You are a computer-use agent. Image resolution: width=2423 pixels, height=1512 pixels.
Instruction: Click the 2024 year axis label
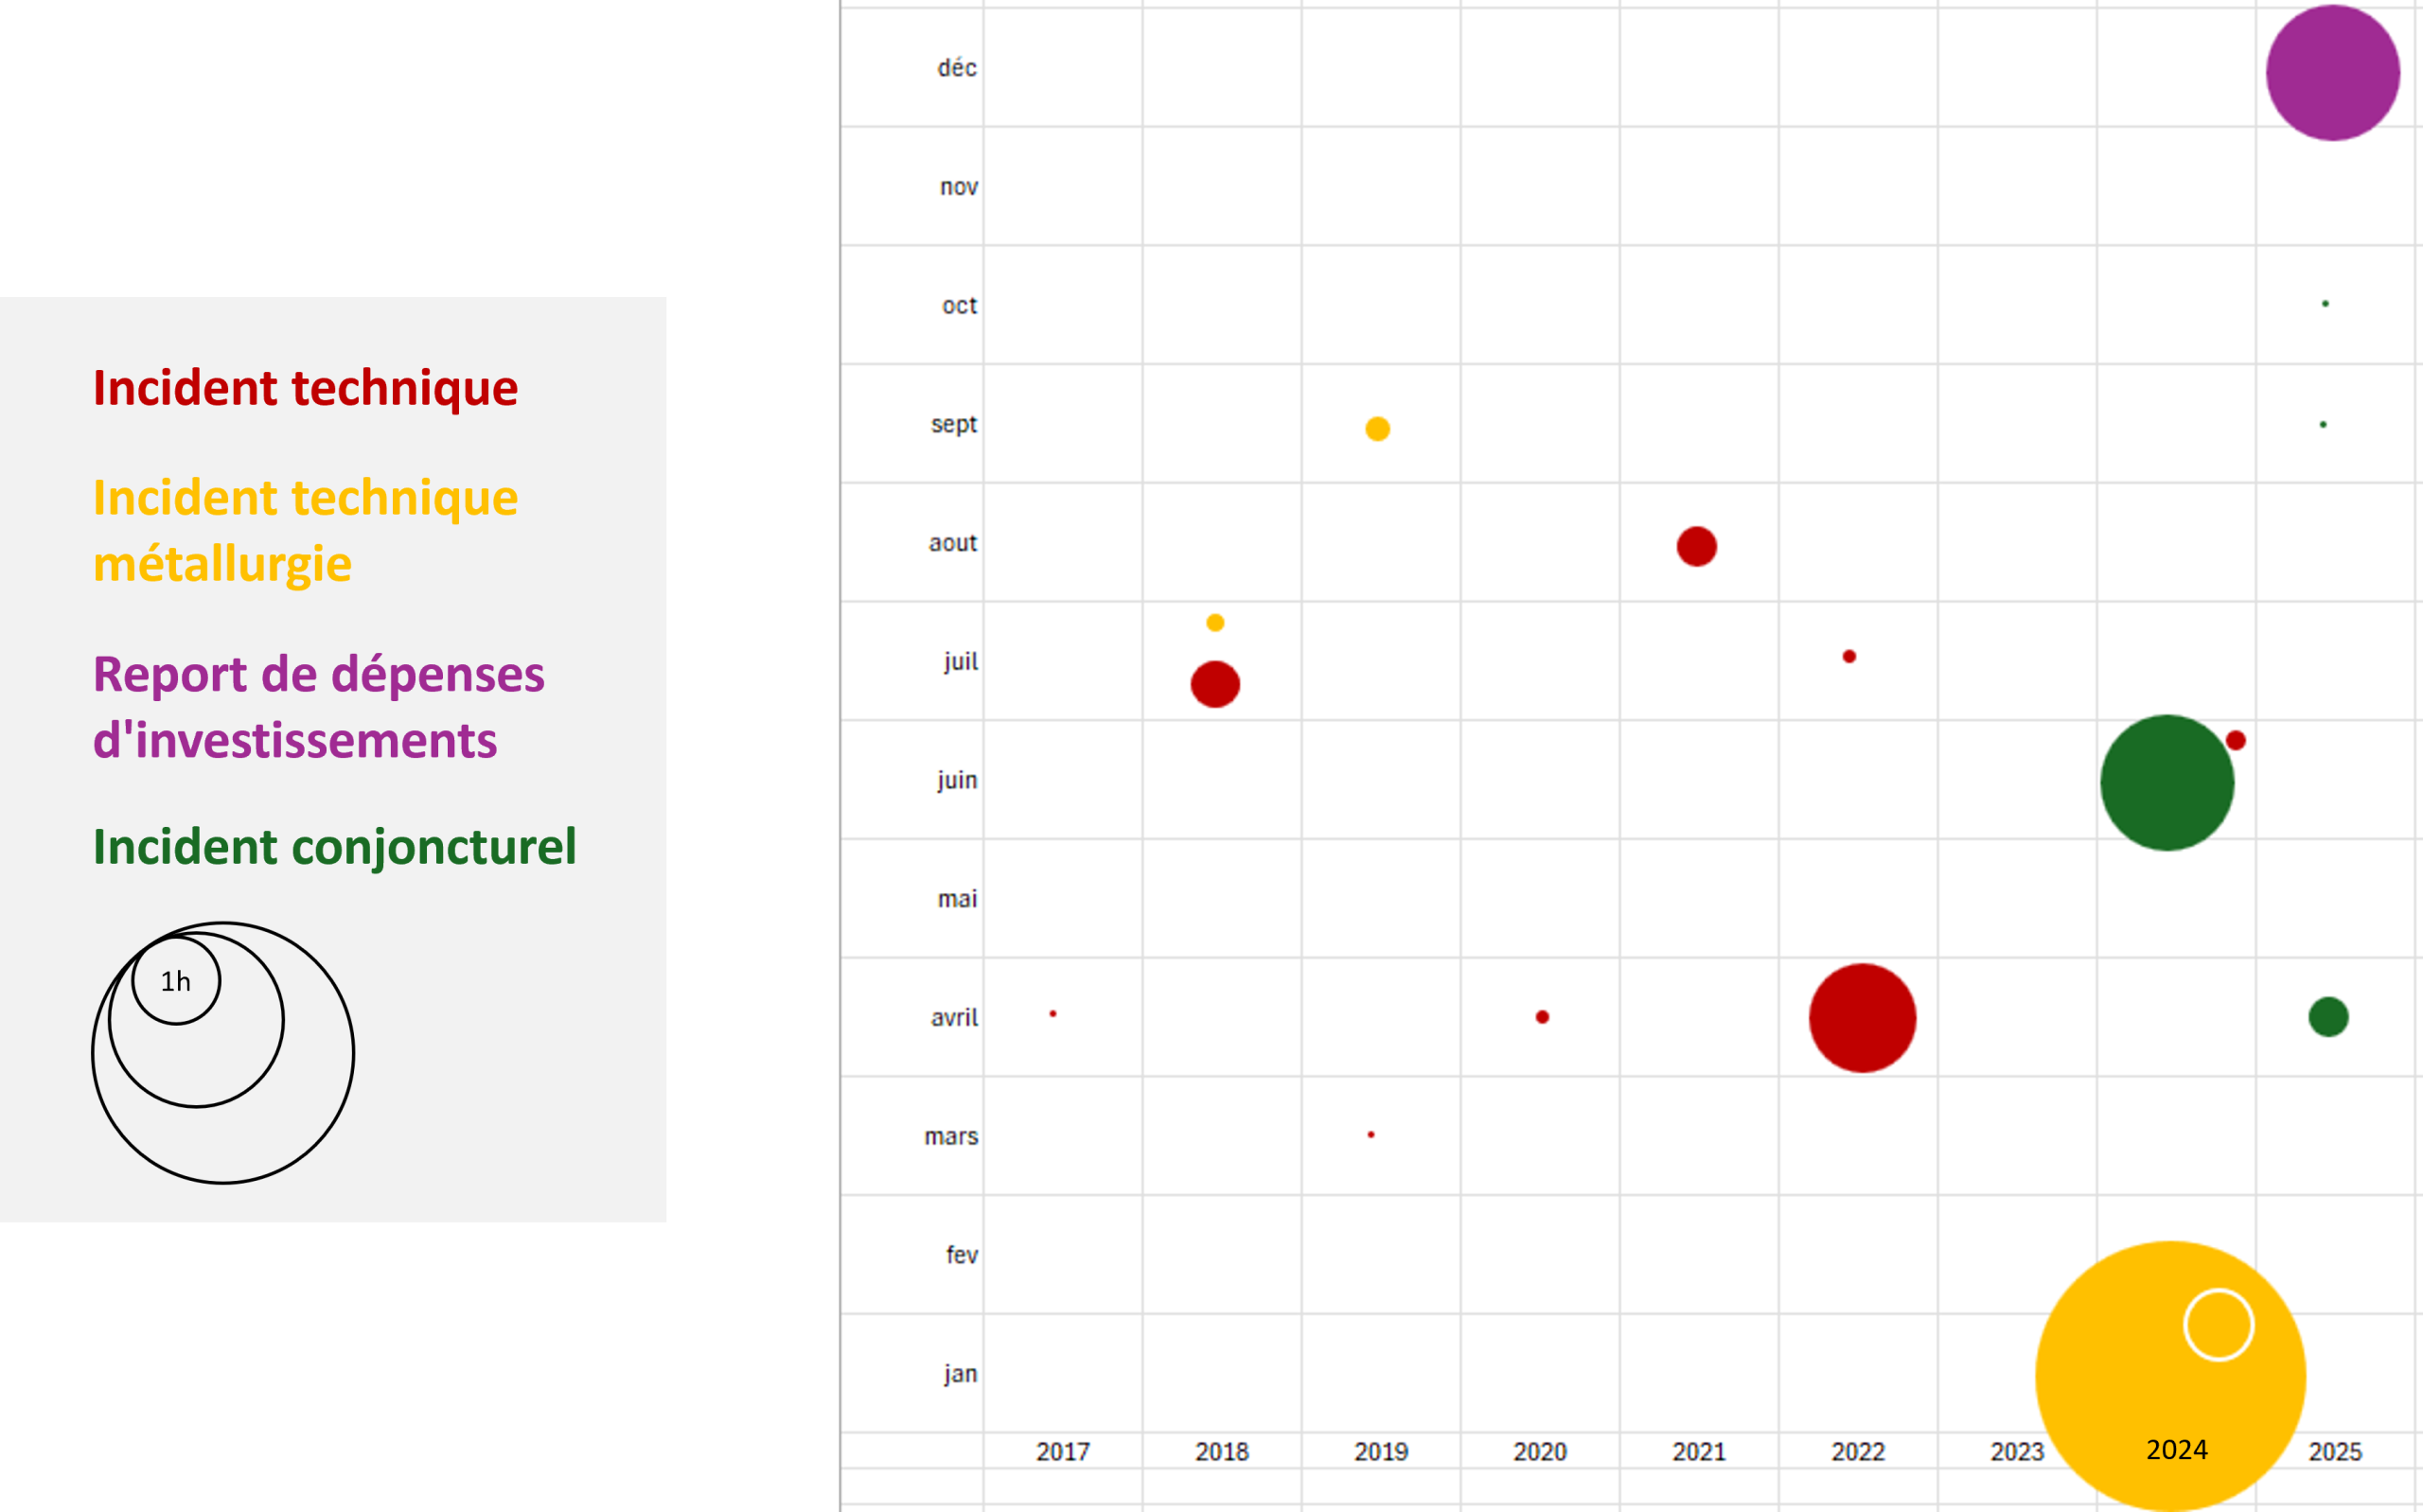pyautogui.click(x=2176, y=1450)
